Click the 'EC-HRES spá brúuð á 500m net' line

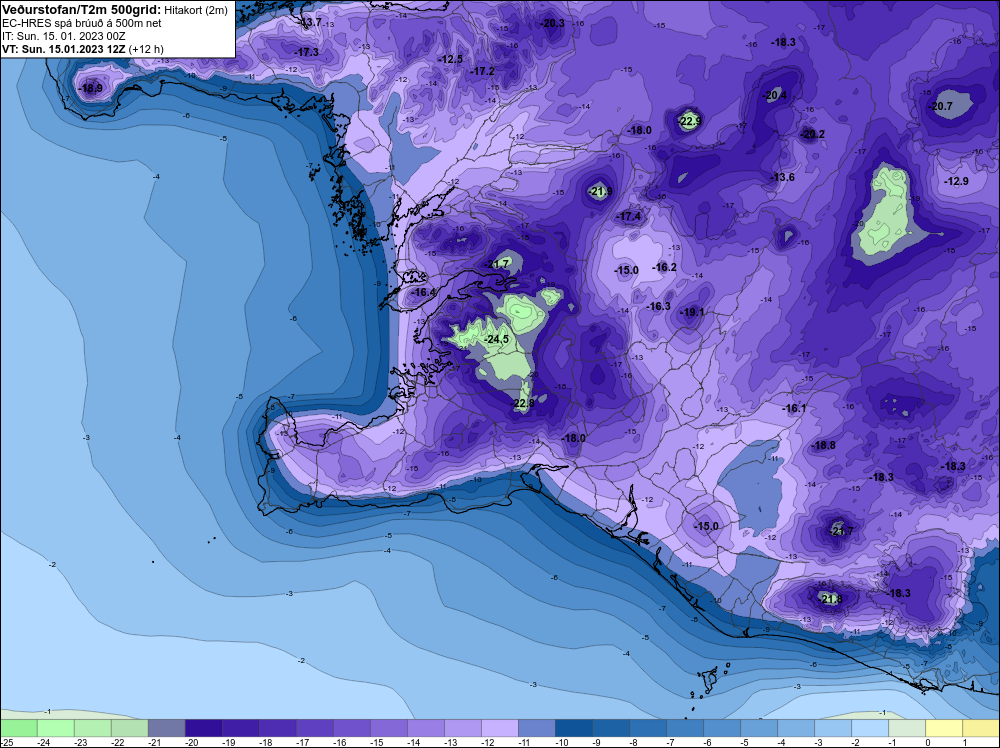(81, 23)
